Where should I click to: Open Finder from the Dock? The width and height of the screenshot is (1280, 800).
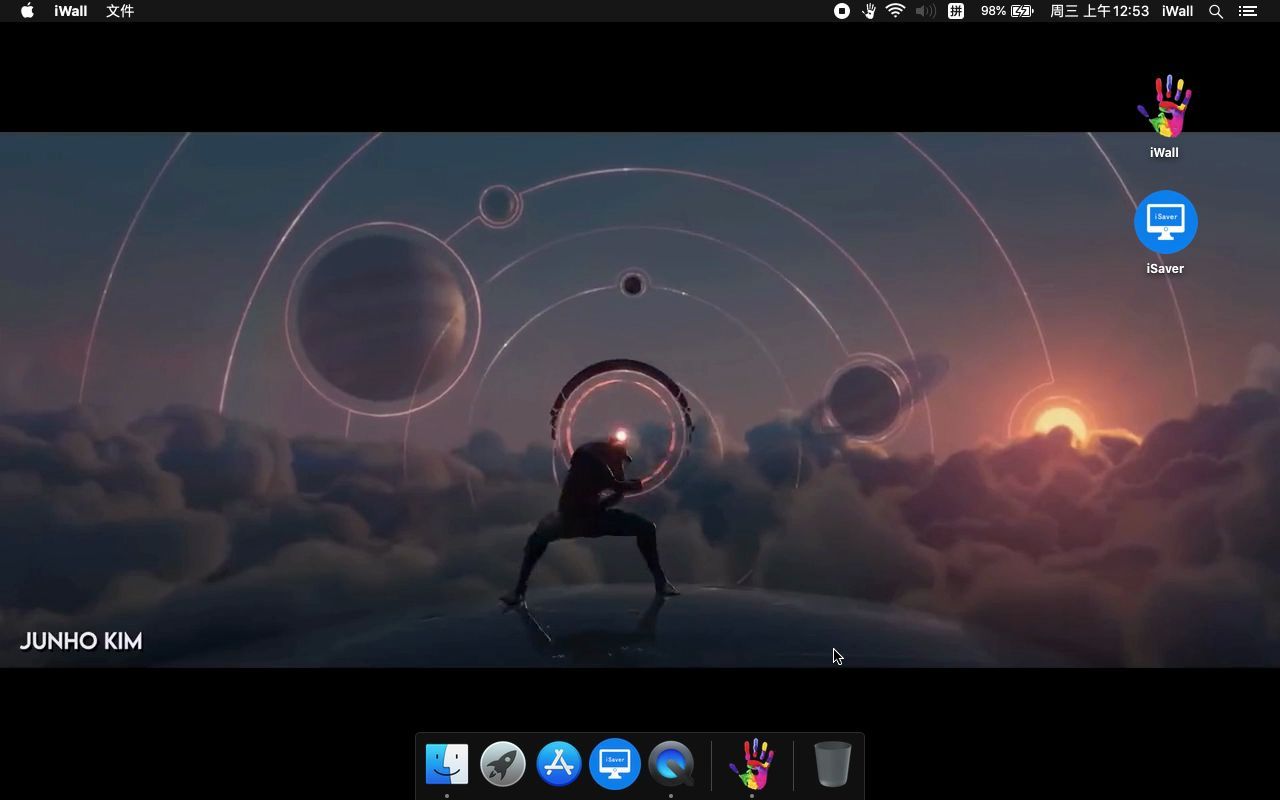click(447, 764)
